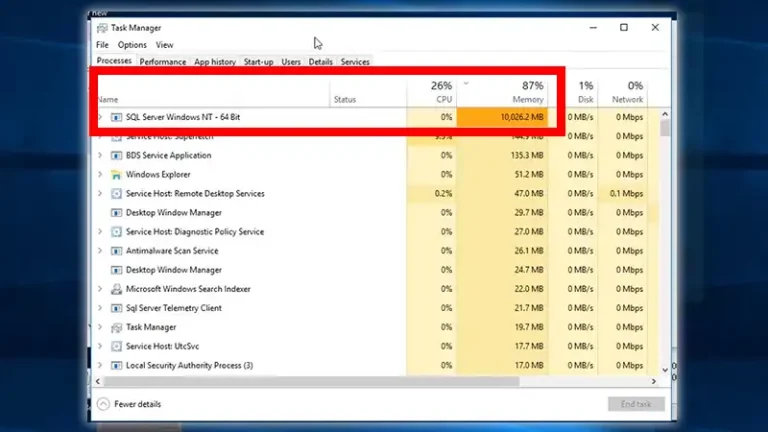Open the Options menu
The image size is (768, 432).
pos(132,45)
